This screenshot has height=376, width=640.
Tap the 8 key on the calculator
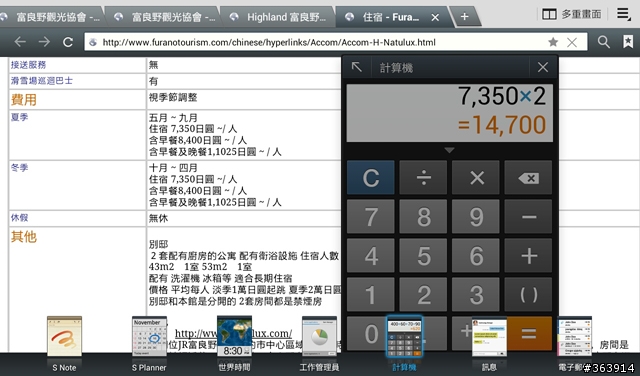tap(423, 216)
